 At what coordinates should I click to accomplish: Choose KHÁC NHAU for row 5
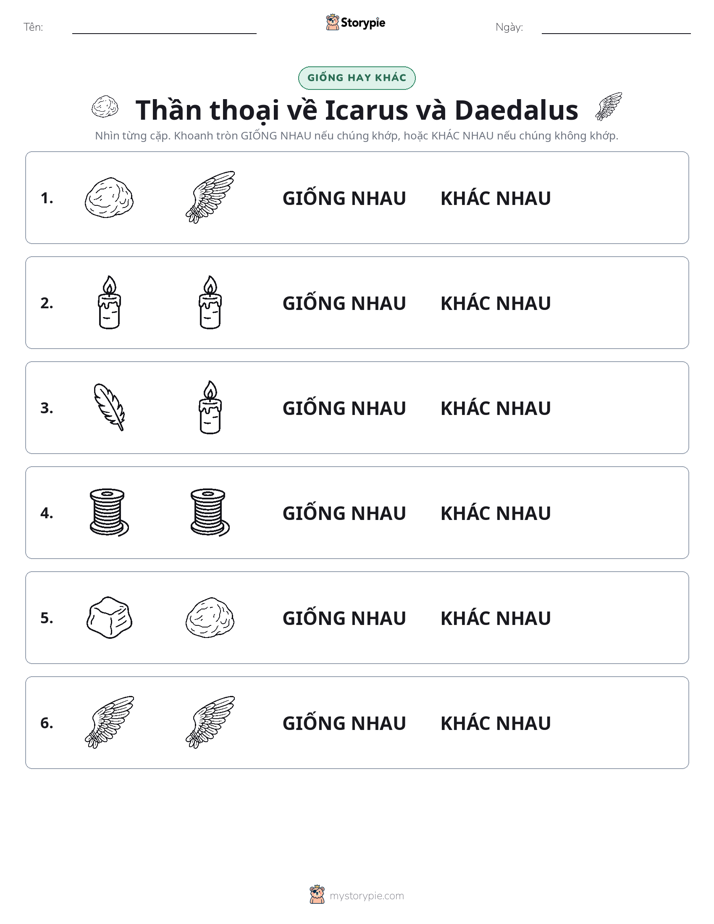point(495,618)
